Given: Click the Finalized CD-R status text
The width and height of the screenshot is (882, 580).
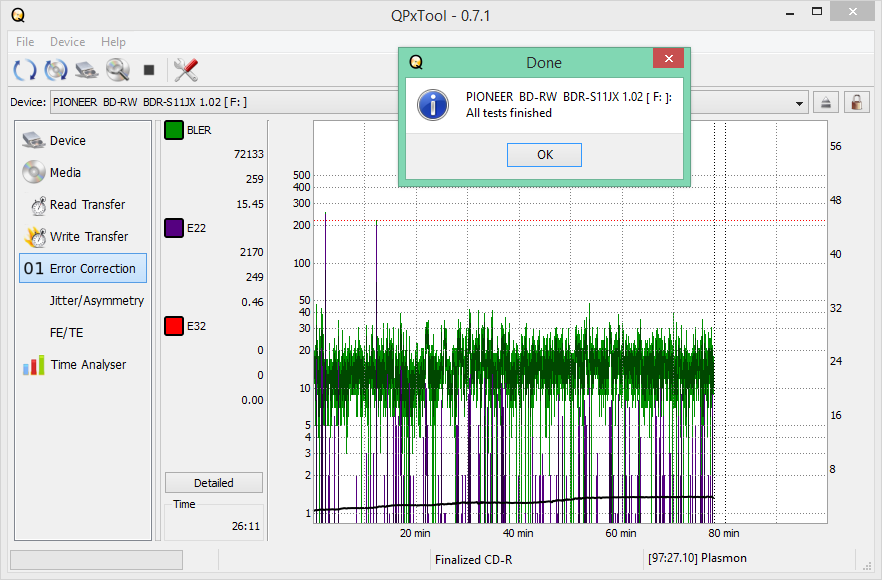Looking at the screenshot, I should tap(474, 560).
